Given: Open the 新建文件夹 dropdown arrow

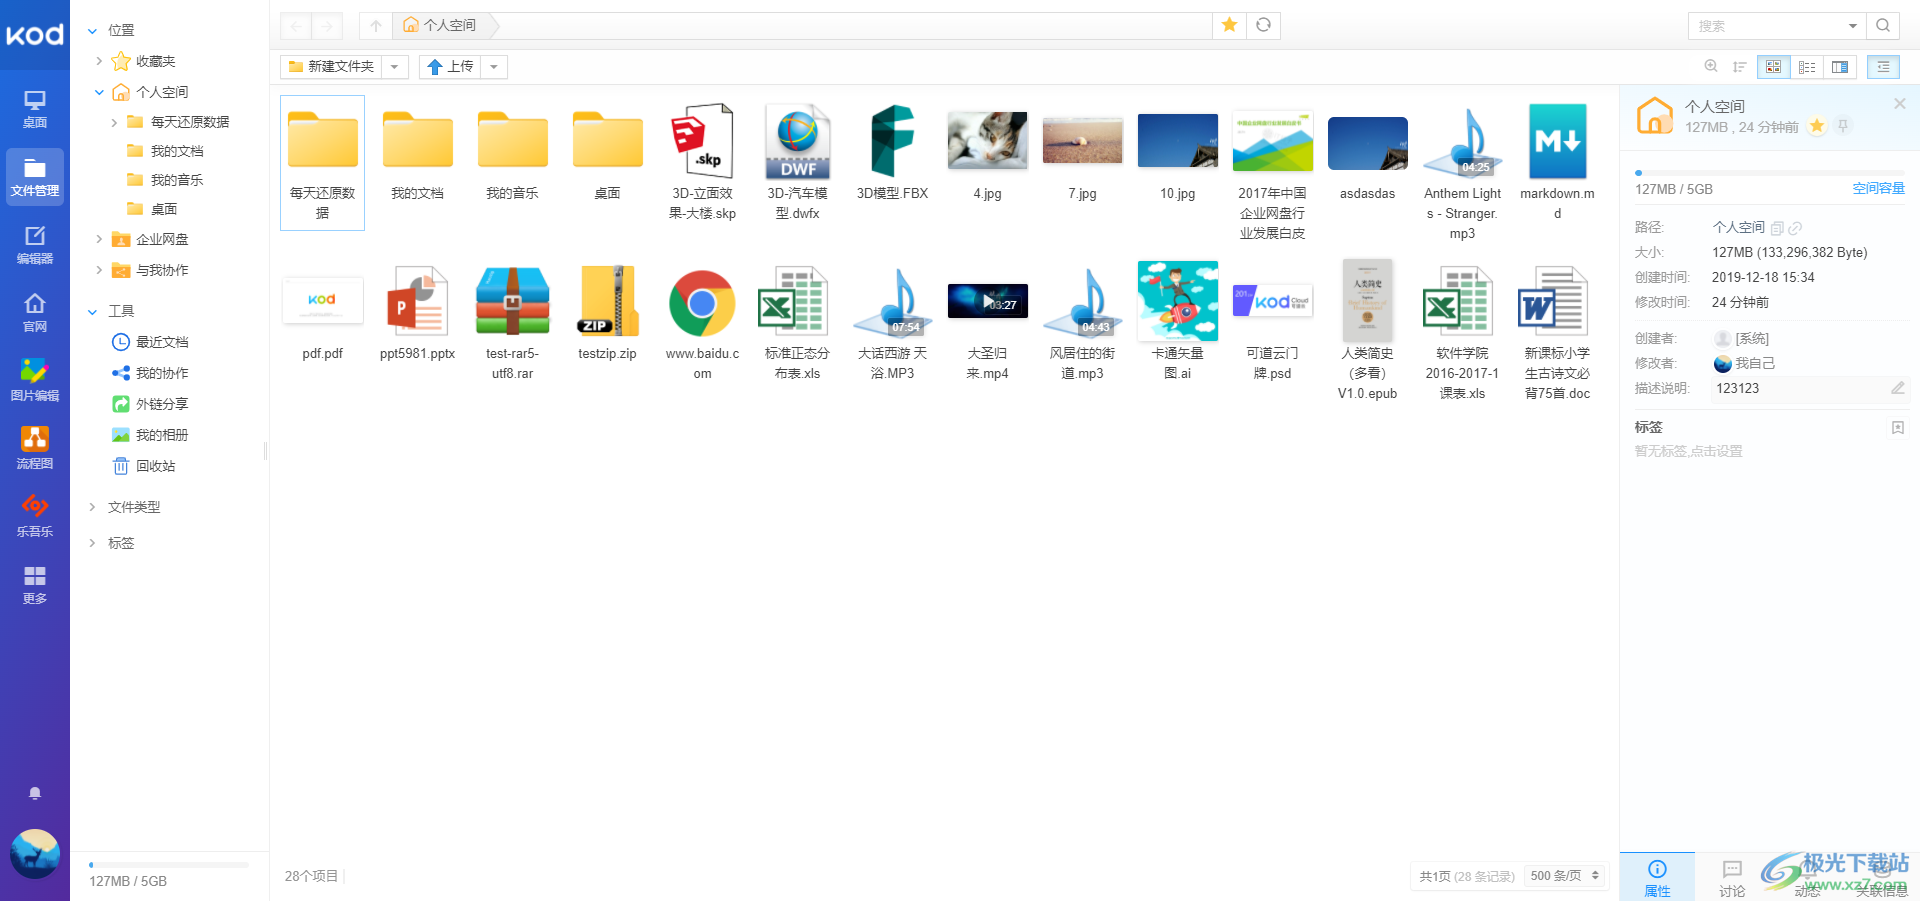Looking at the screenshot, I should pyautogui.click(x=395, y=67).
